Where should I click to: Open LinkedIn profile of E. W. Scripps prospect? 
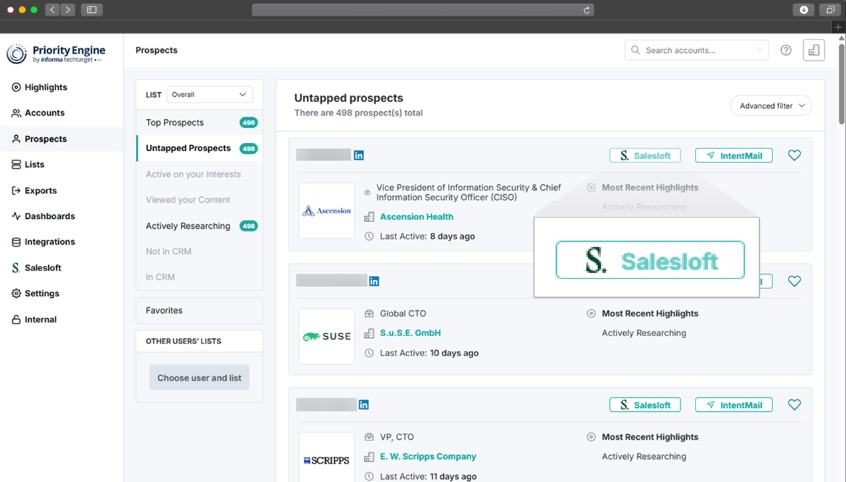pos(364,405)
